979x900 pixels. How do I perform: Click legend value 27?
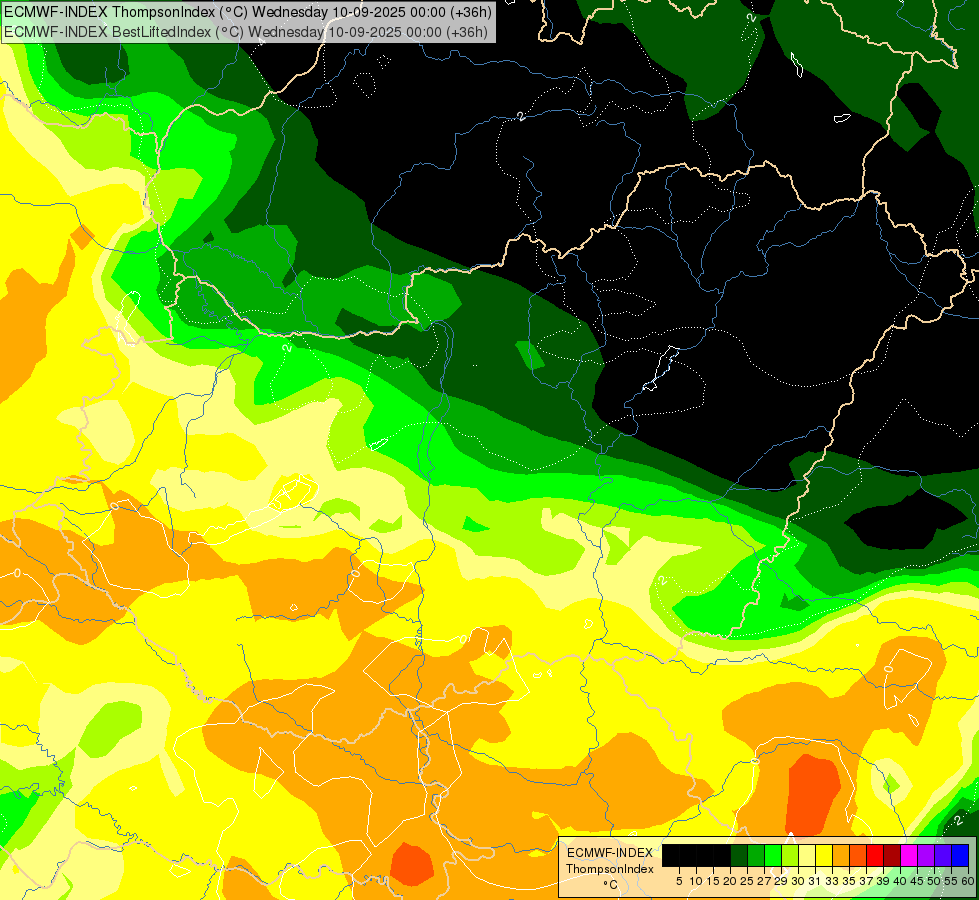764,881
